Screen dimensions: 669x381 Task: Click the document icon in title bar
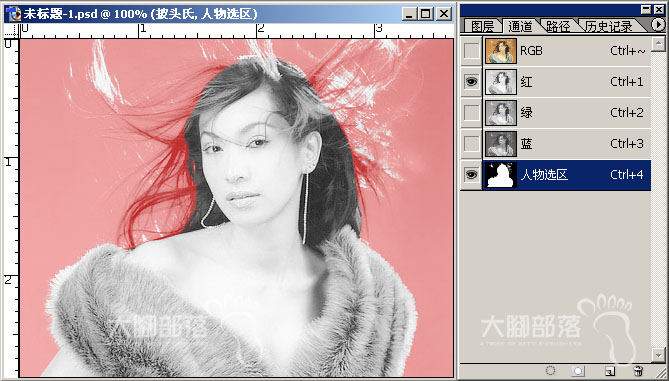coord(13,14)
